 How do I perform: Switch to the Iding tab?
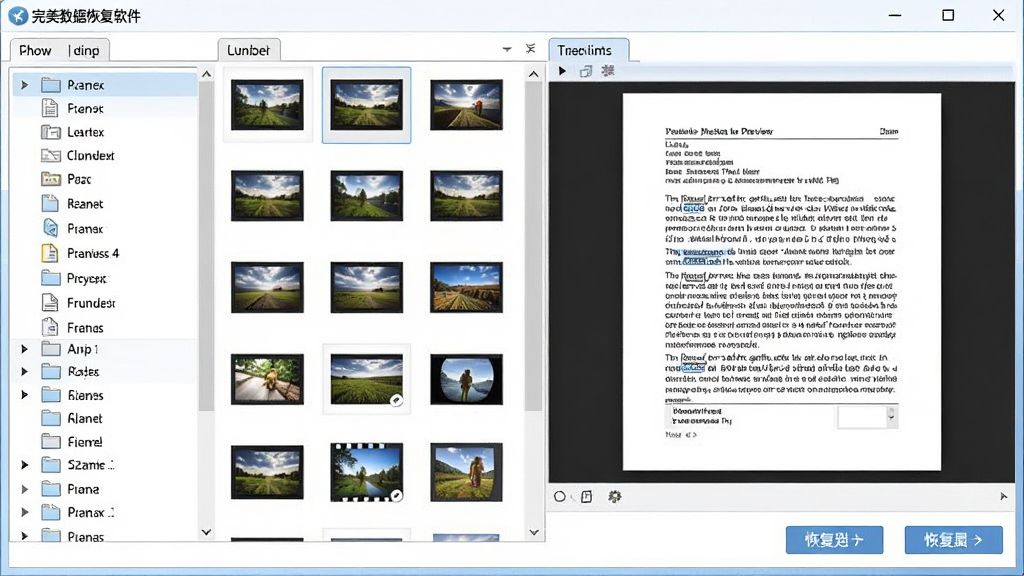click(x=84, y=50)
